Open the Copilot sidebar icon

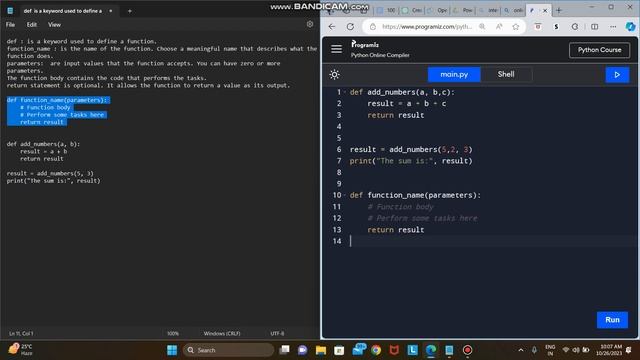[x=630, y=27]
